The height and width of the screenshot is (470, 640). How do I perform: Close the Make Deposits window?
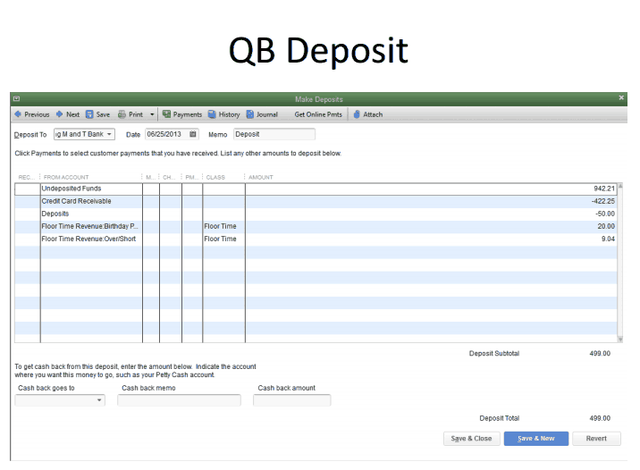621,98
